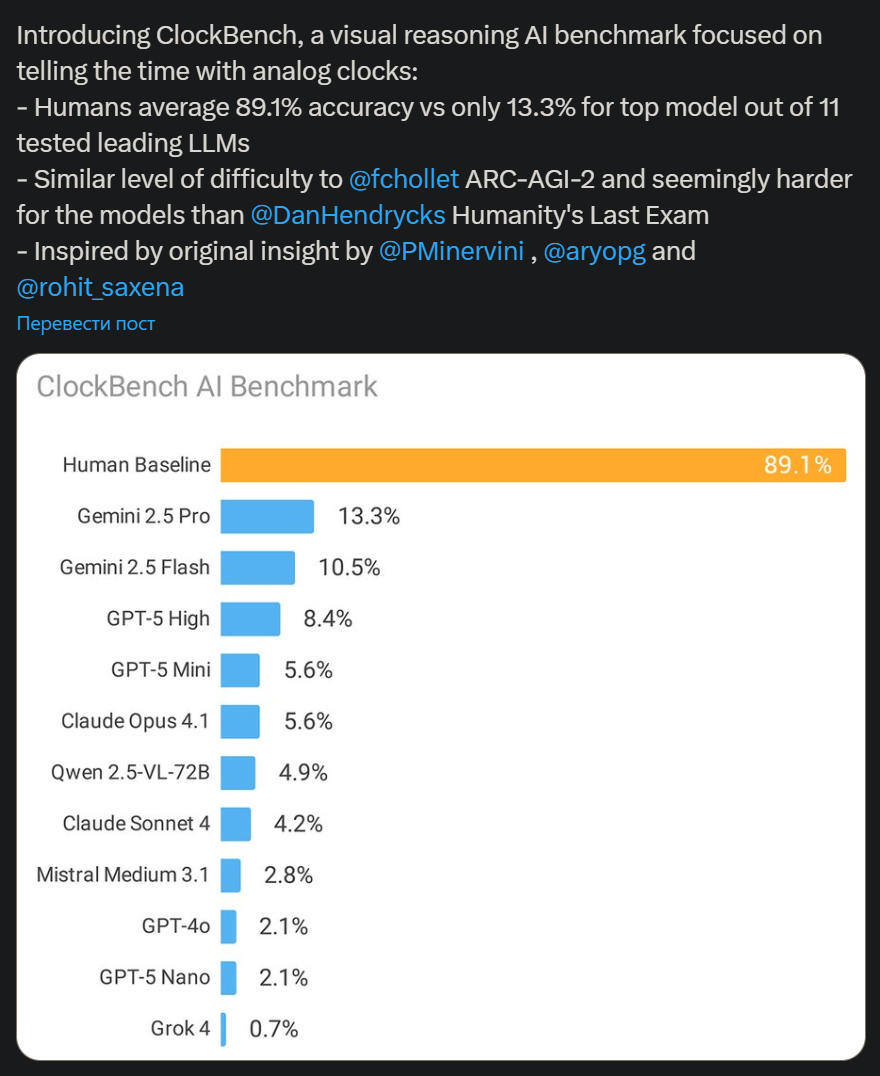Screen dimensions: 880x1076
Task: Select the Grok 4 label
Action: click(180, 1028)
